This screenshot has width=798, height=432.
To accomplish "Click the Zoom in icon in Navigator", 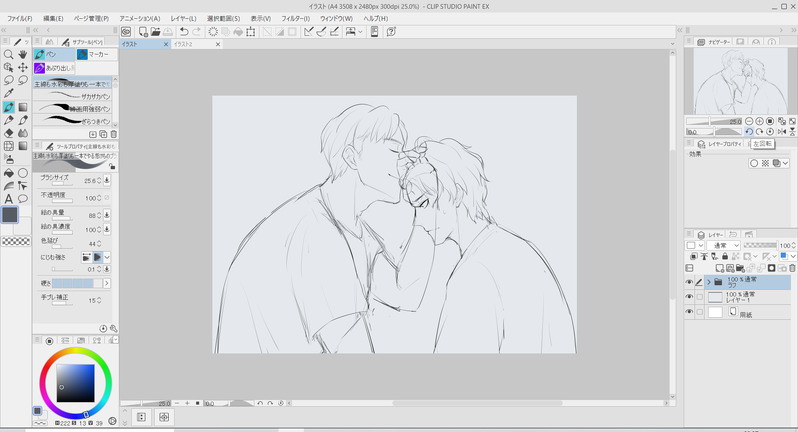I will tap(759, 121).
